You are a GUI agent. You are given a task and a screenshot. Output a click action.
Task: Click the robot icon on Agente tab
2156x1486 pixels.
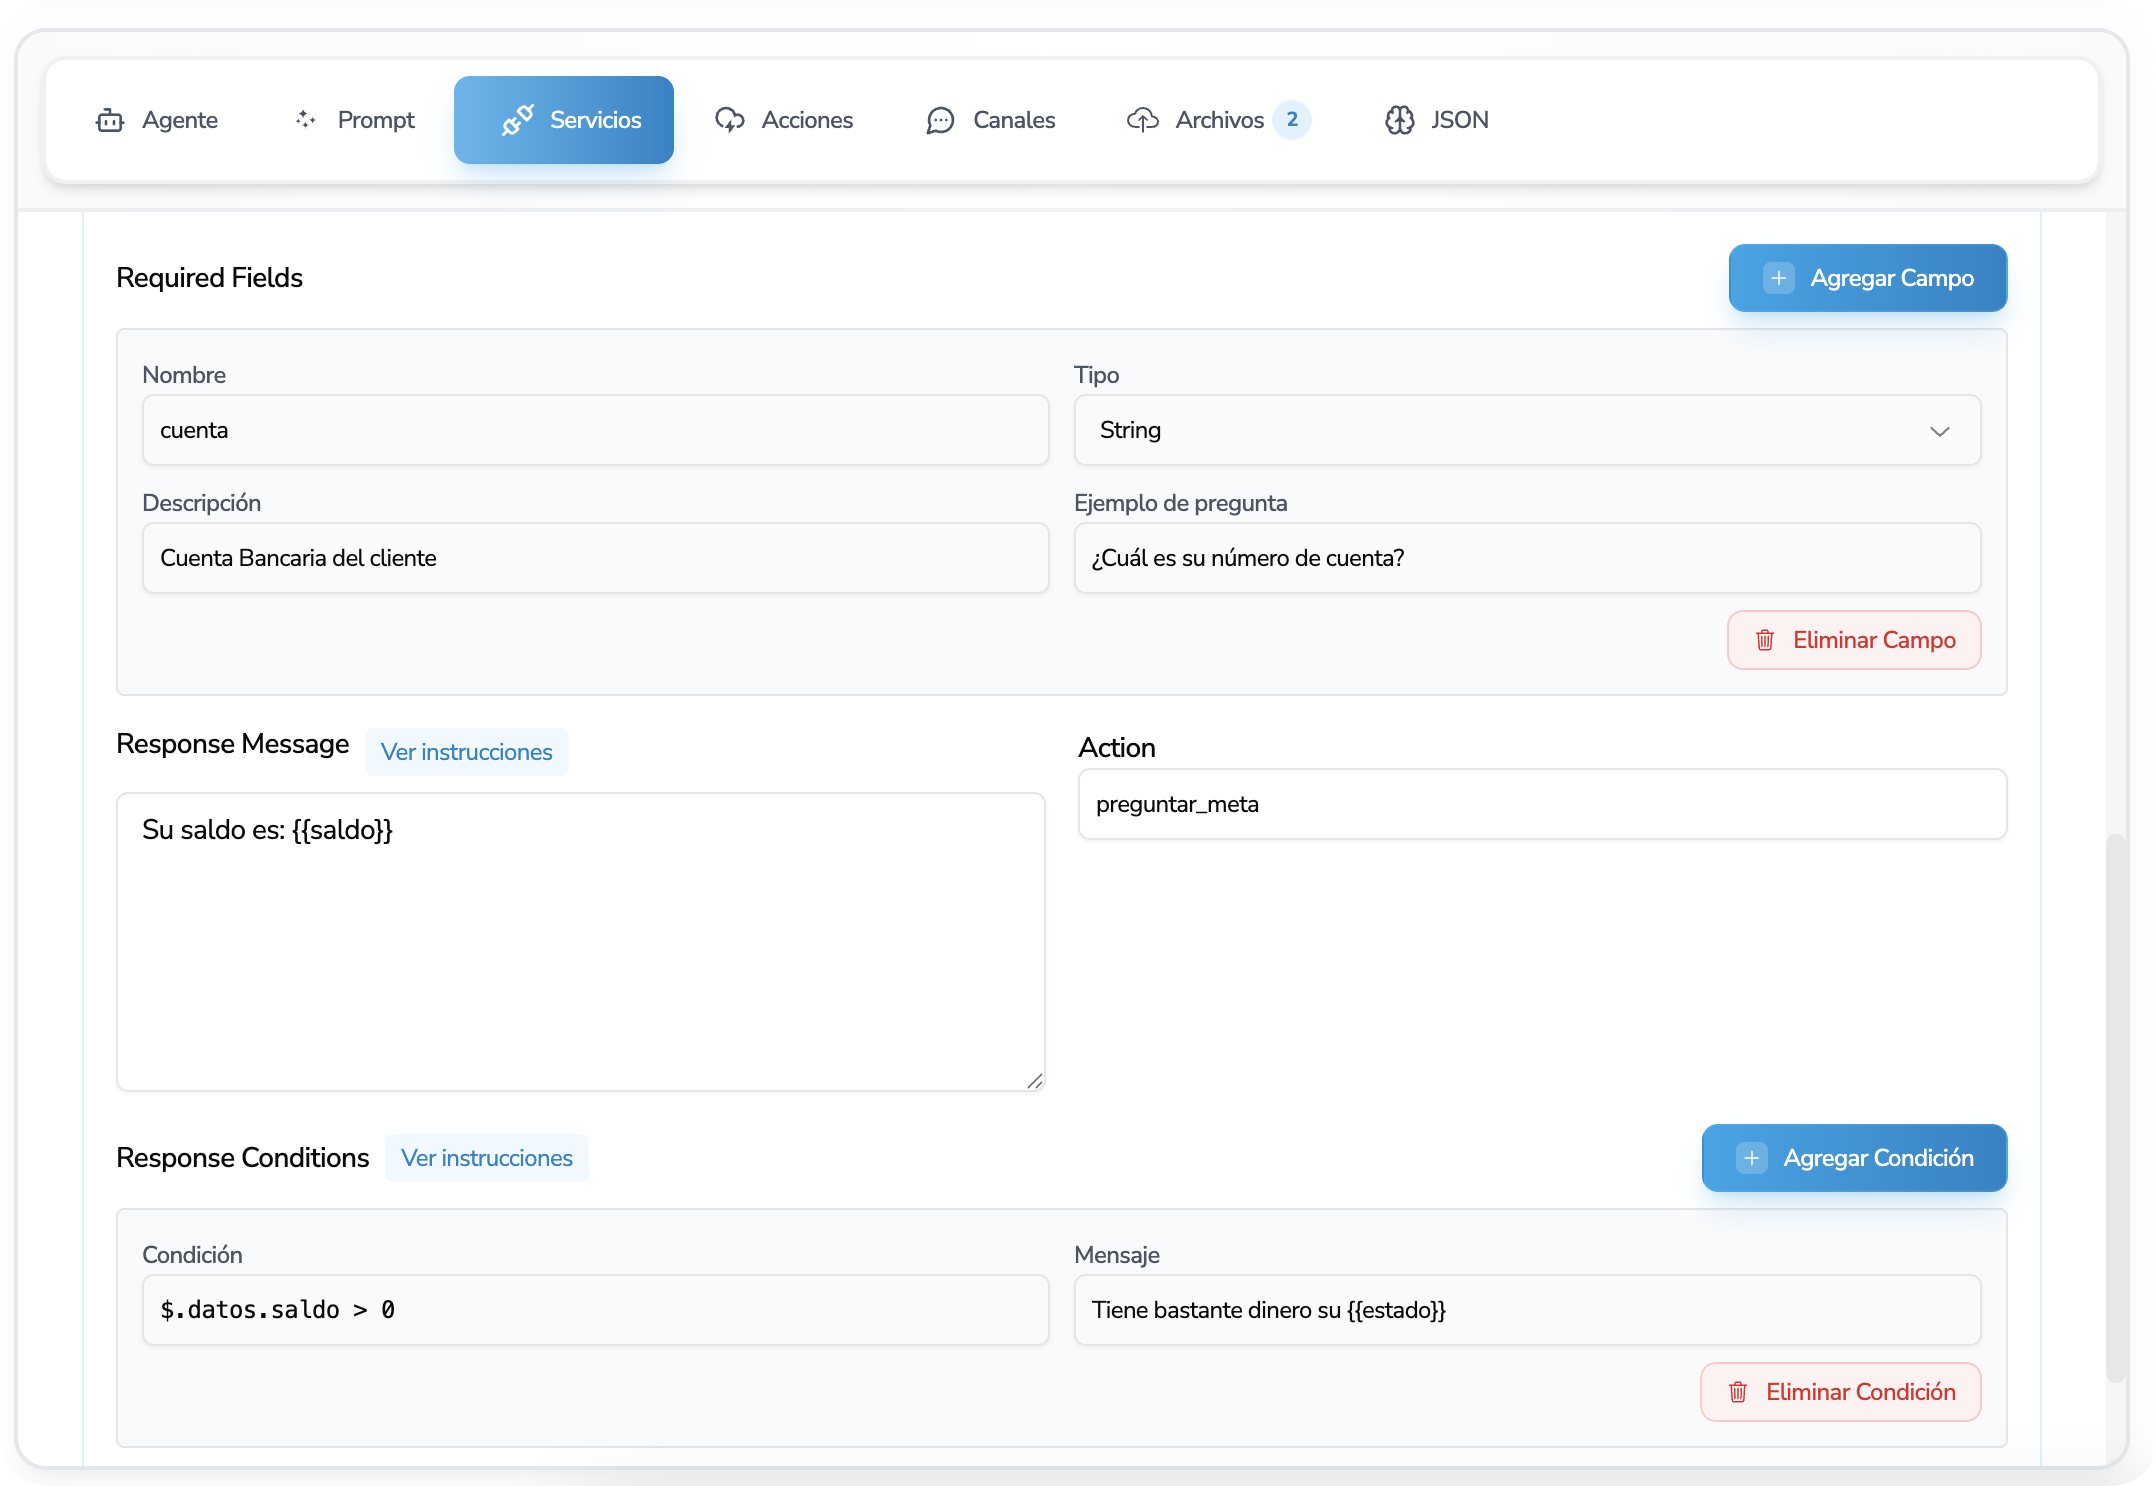point(110,120)
